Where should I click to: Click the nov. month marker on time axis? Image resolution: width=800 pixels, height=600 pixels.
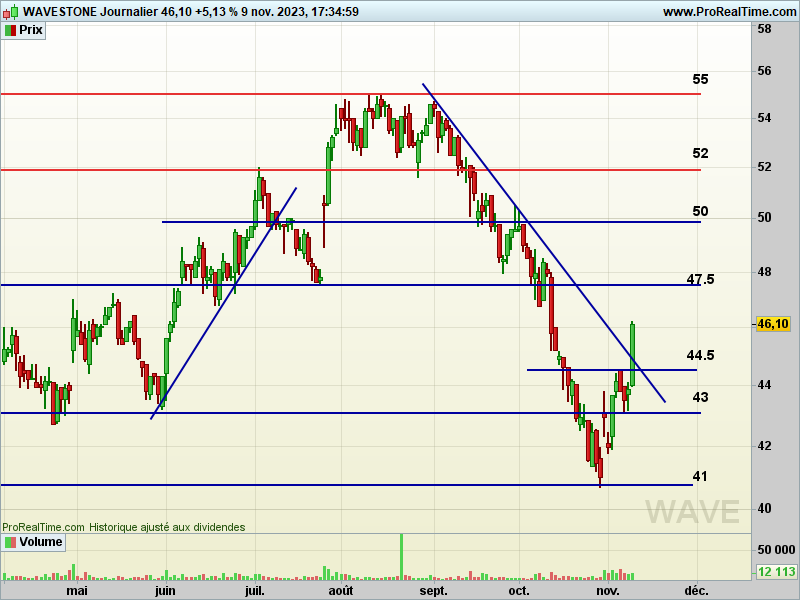pyautogui.click(x=607, y=591)
